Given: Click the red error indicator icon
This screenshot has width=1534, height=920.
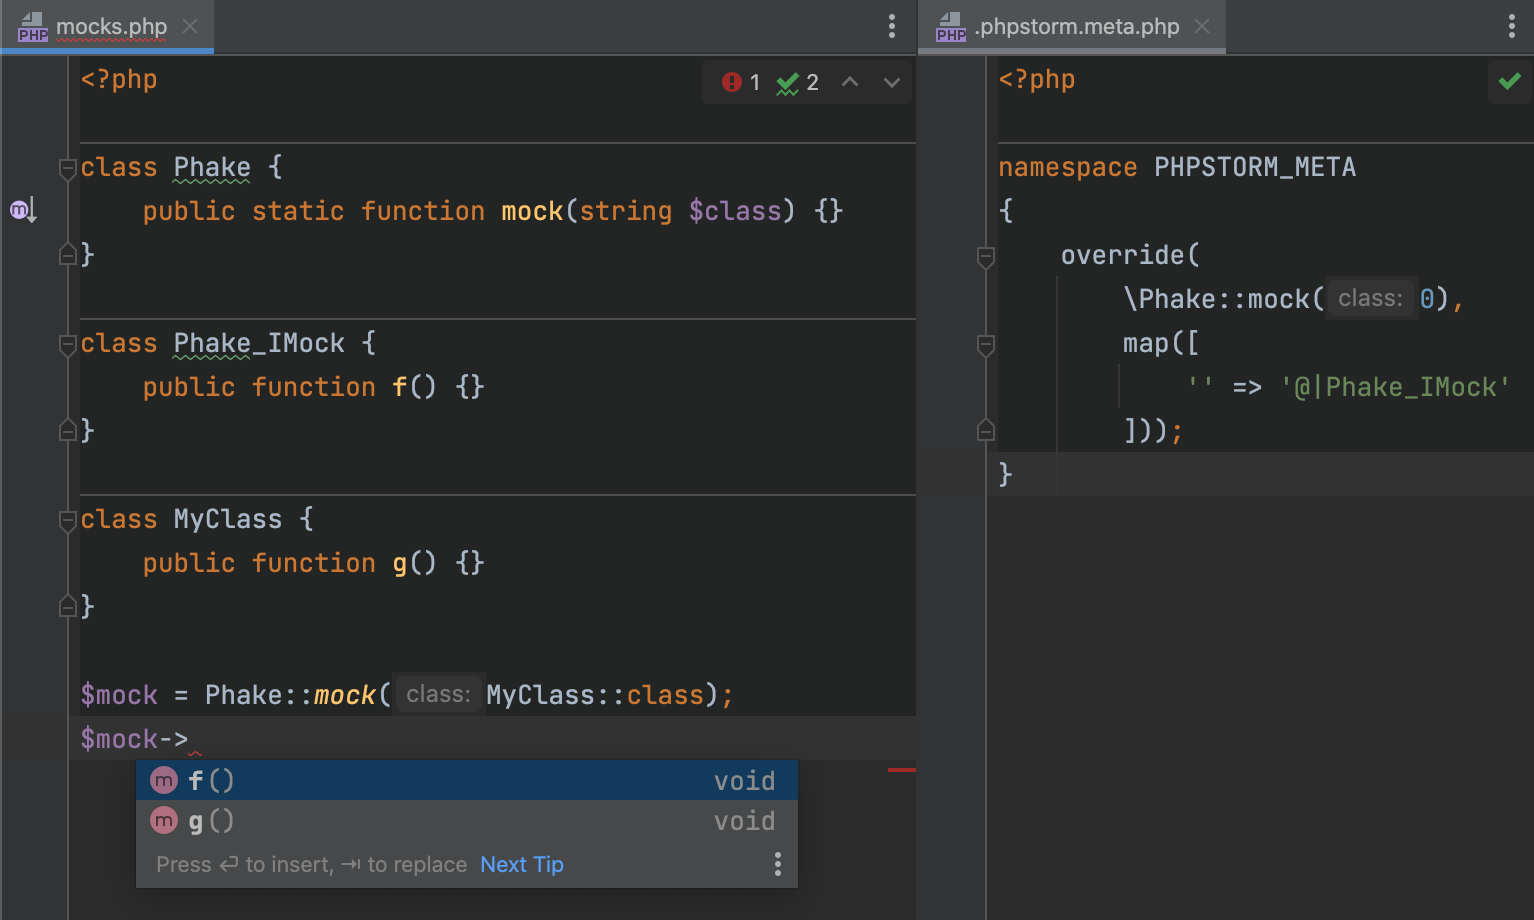Looking at the screenshot, I should tap(732, 82).
